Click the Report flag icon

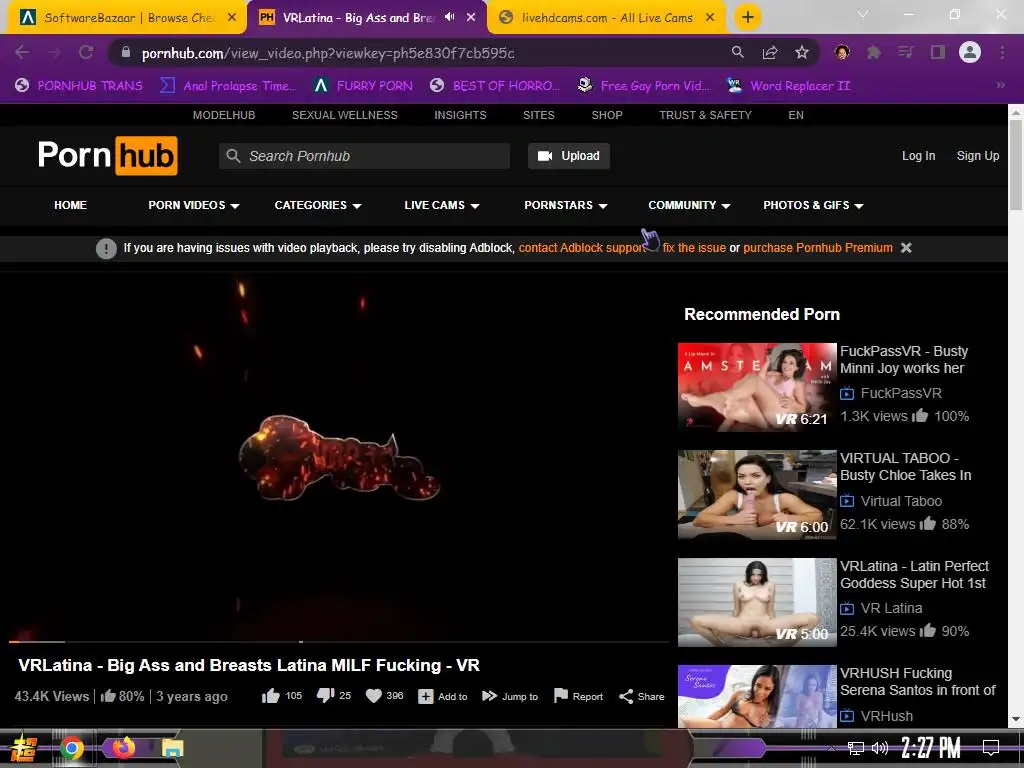(560, 696)
